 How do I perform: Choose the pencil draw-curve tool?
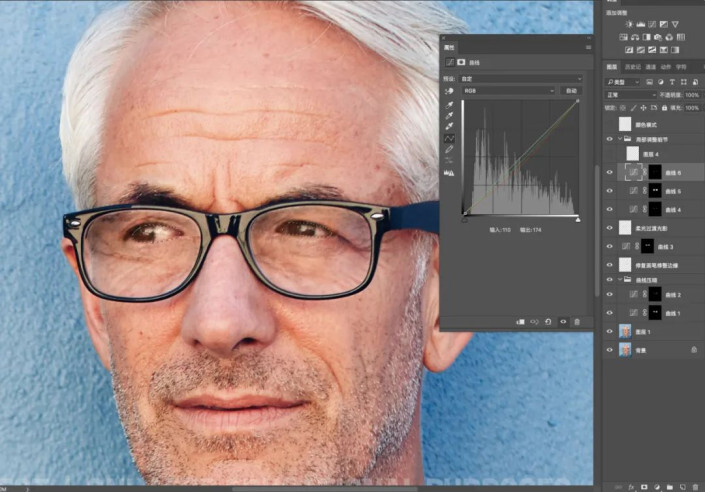(x=449, y=150)
